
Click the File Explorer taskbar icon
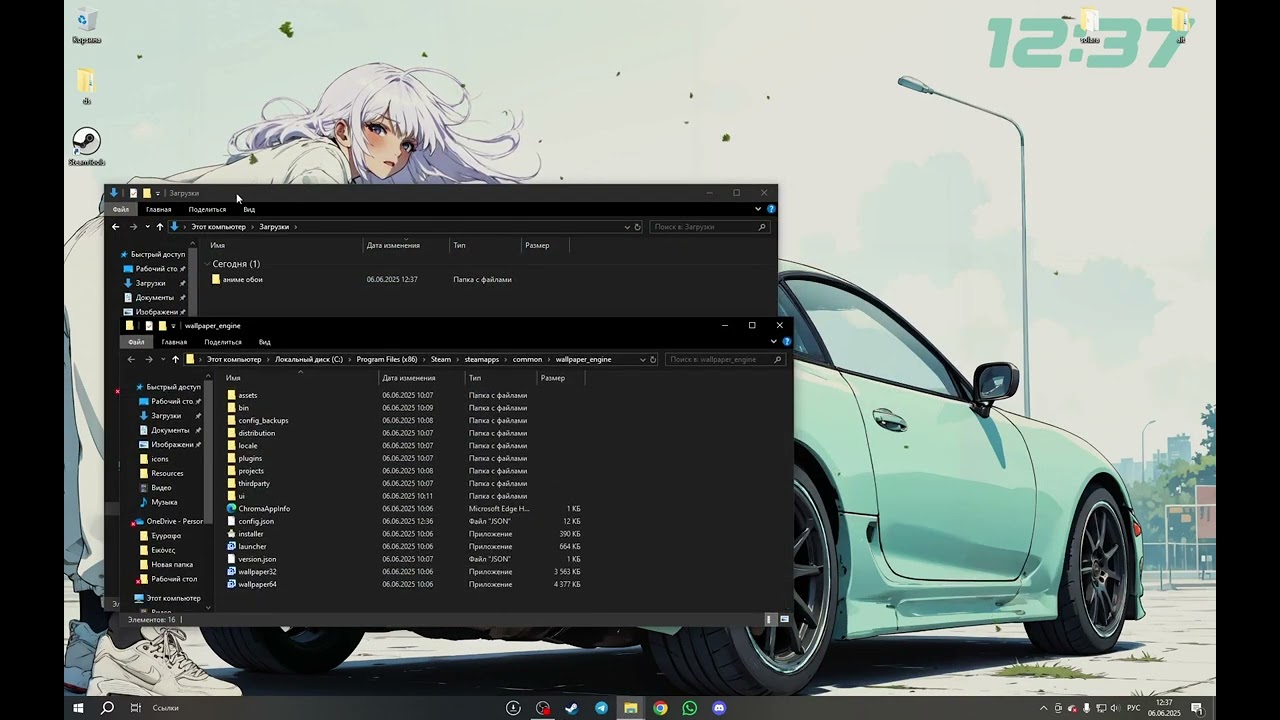[x=631, y=708]
